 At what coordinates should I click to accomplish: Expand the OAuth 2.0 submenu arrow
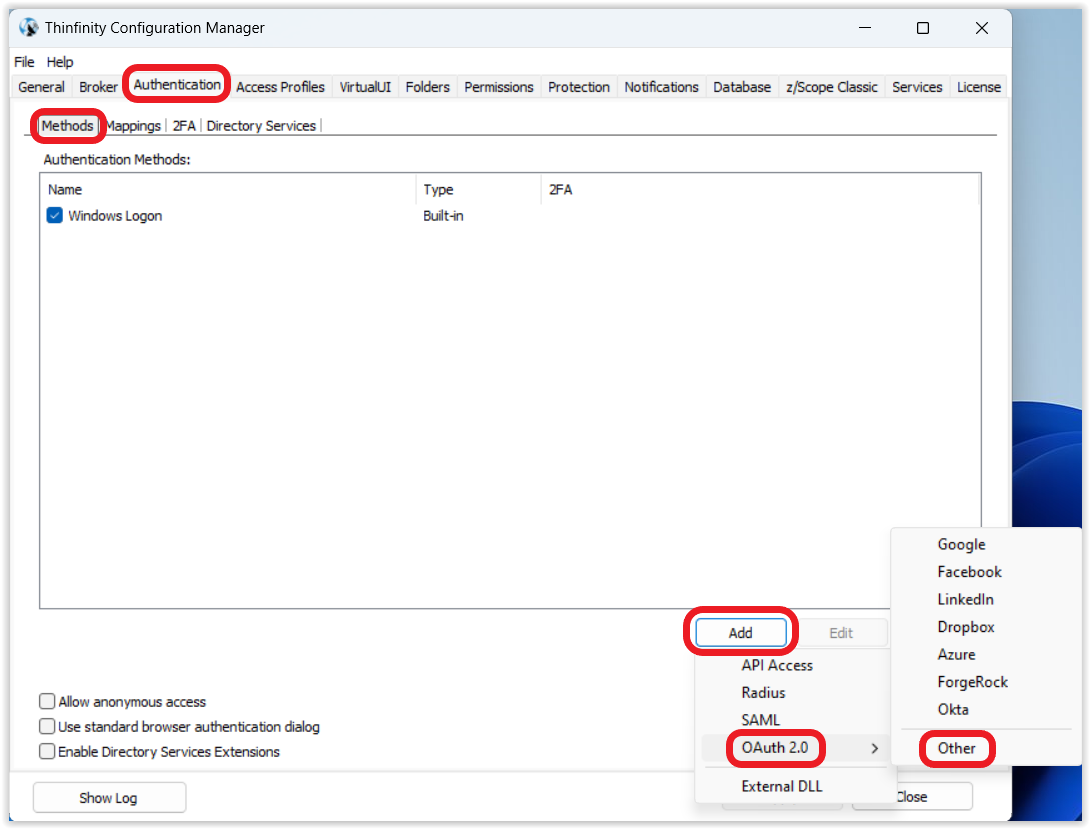[875, 748]
